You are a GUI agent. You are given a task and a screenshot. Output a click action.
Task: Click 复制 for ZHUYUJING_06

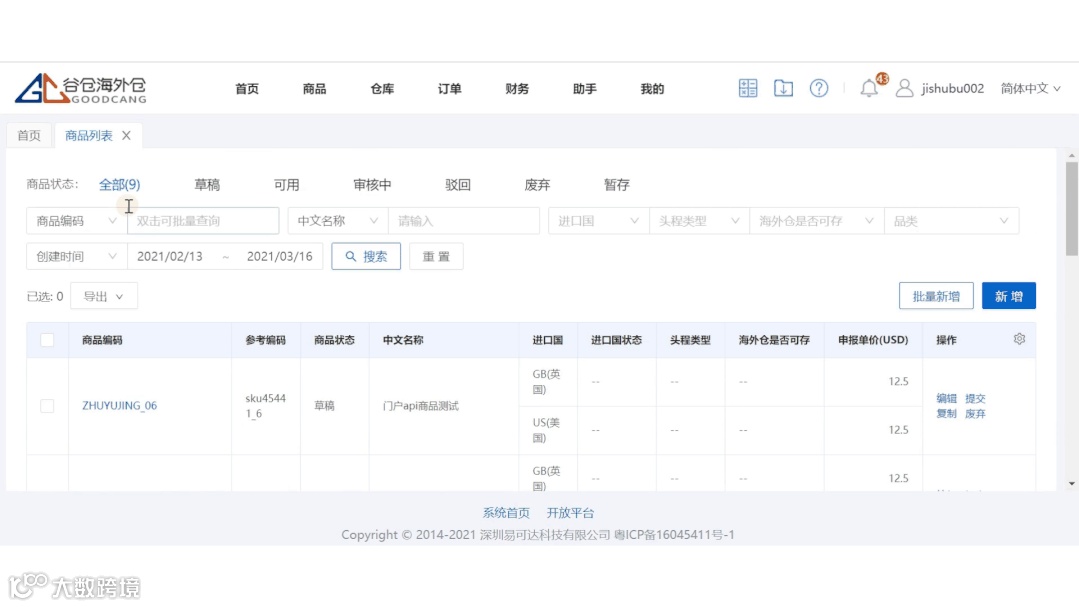click(946, 414)
